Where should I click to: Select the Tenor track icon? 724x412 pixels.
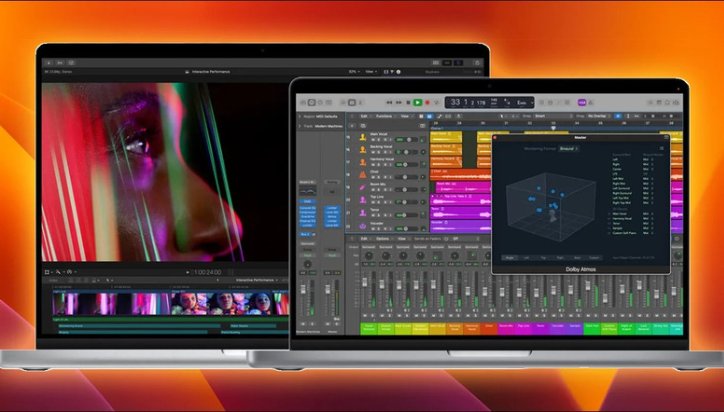(363, 213)
